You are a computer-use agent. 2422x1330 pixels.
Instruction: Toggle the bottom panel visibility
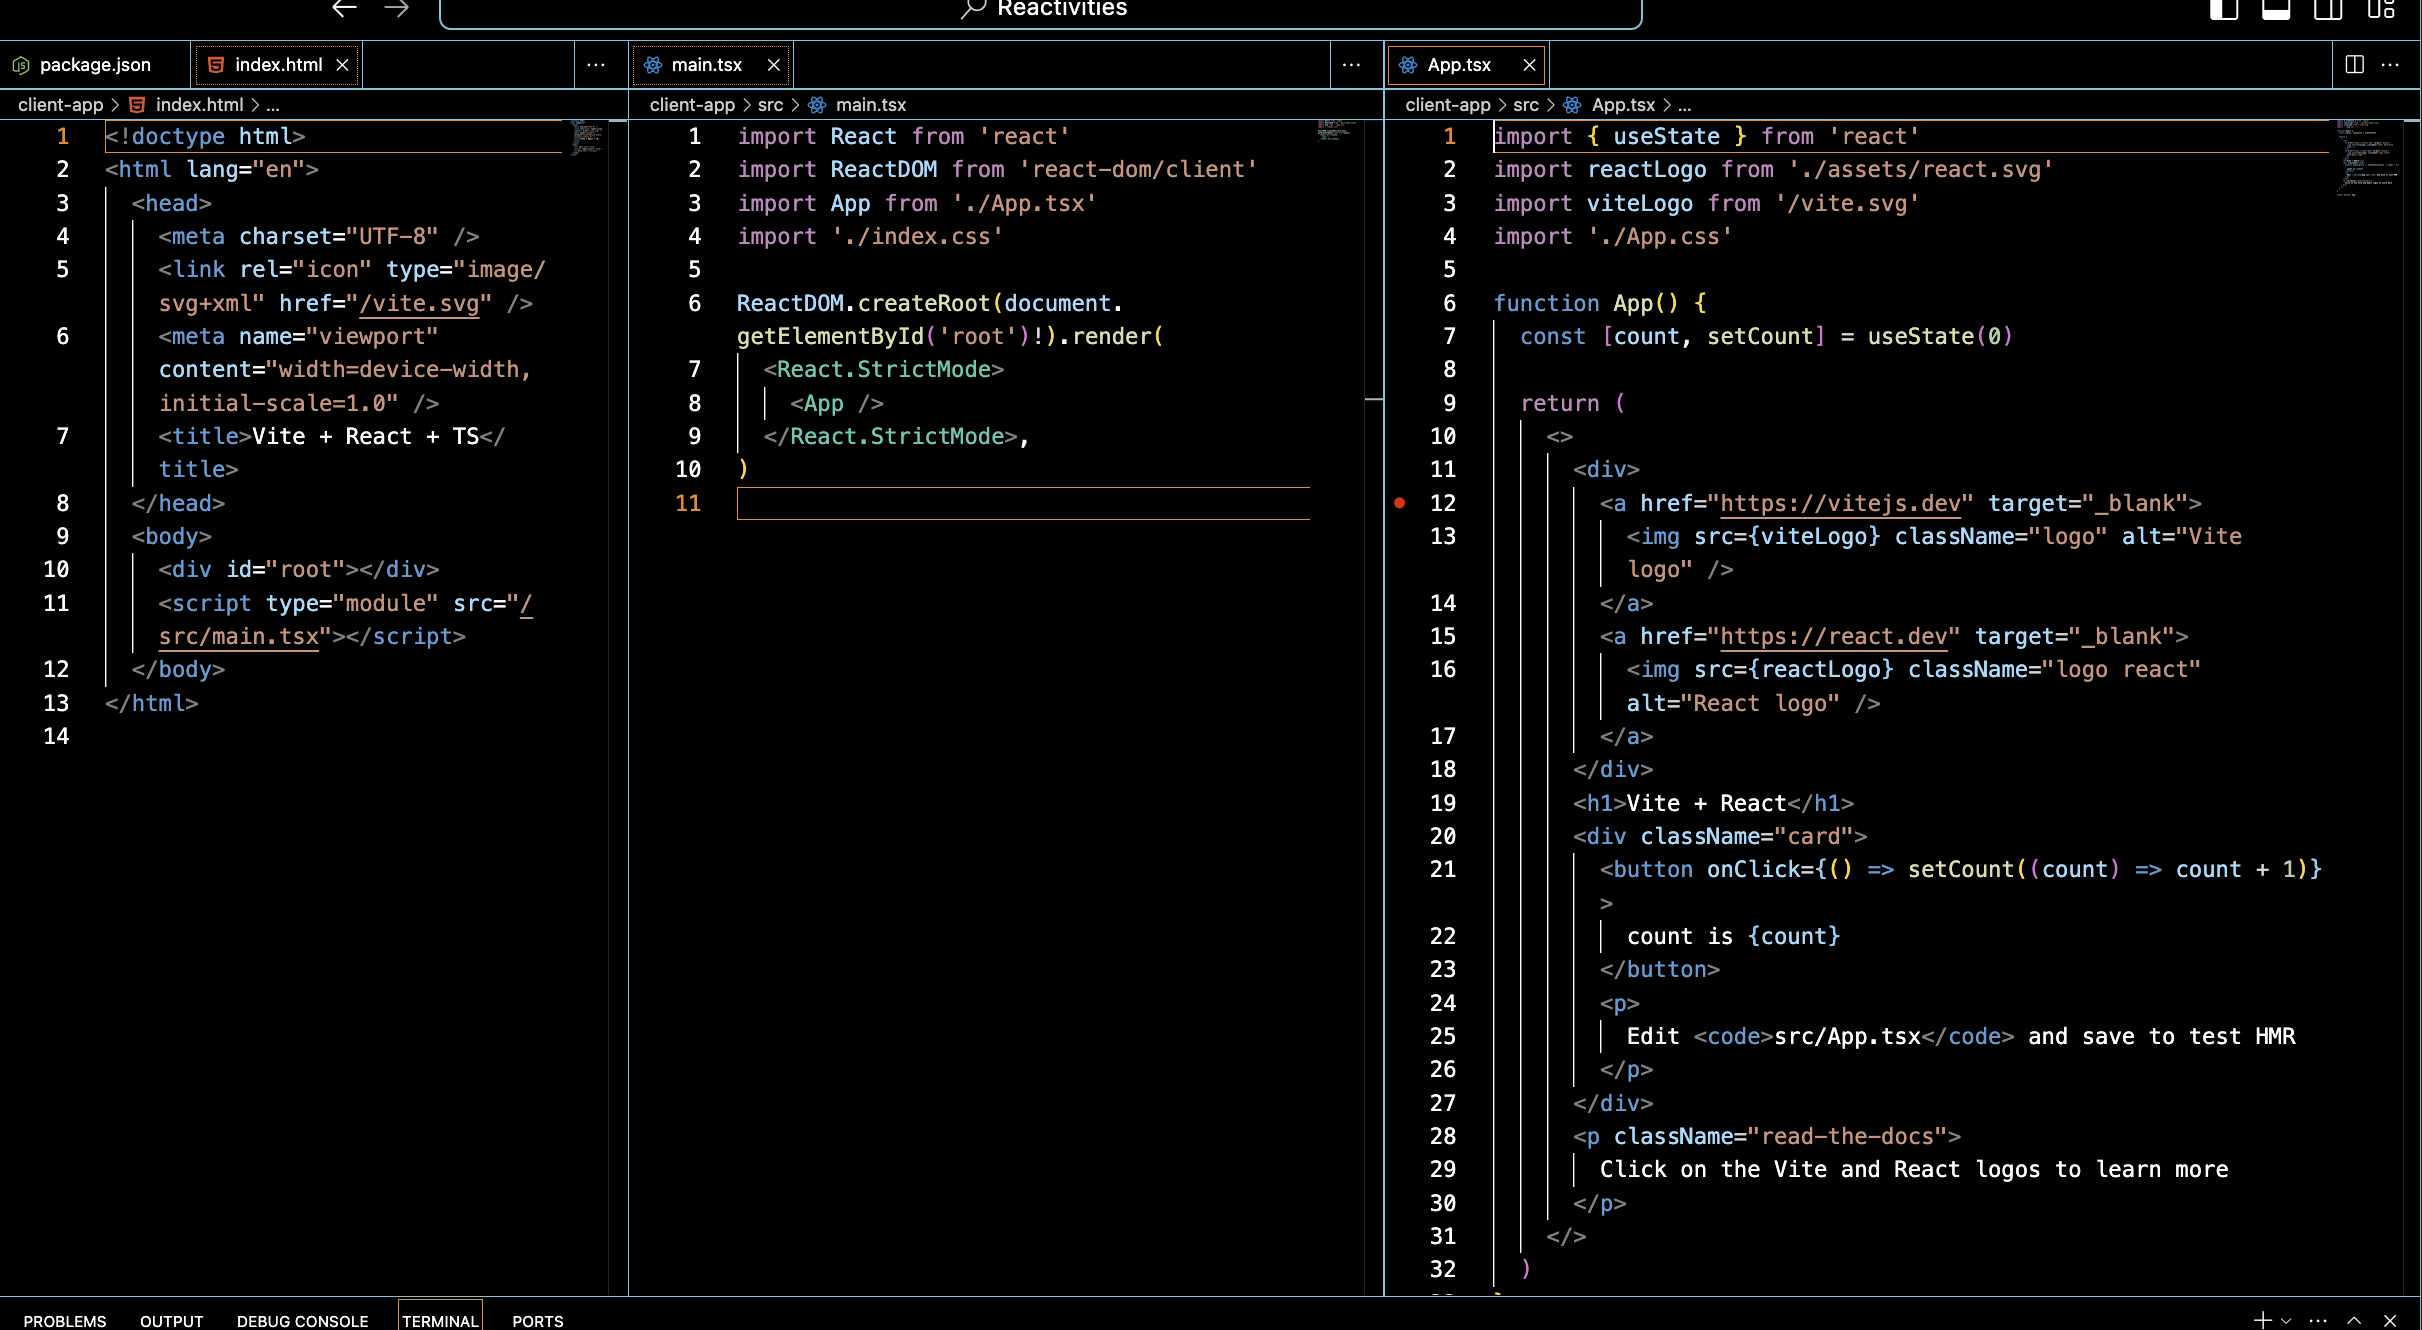pyautogui.click(x=2276, y=10)
